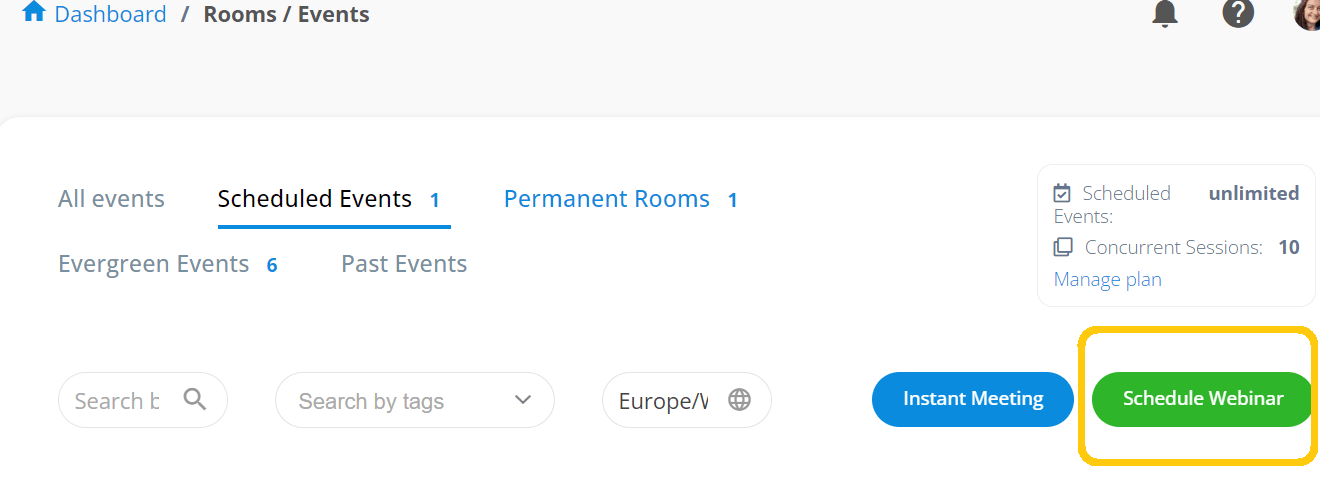Switch to the All events tab
The height and width of the screenshot is (477, 1320).
111,199
